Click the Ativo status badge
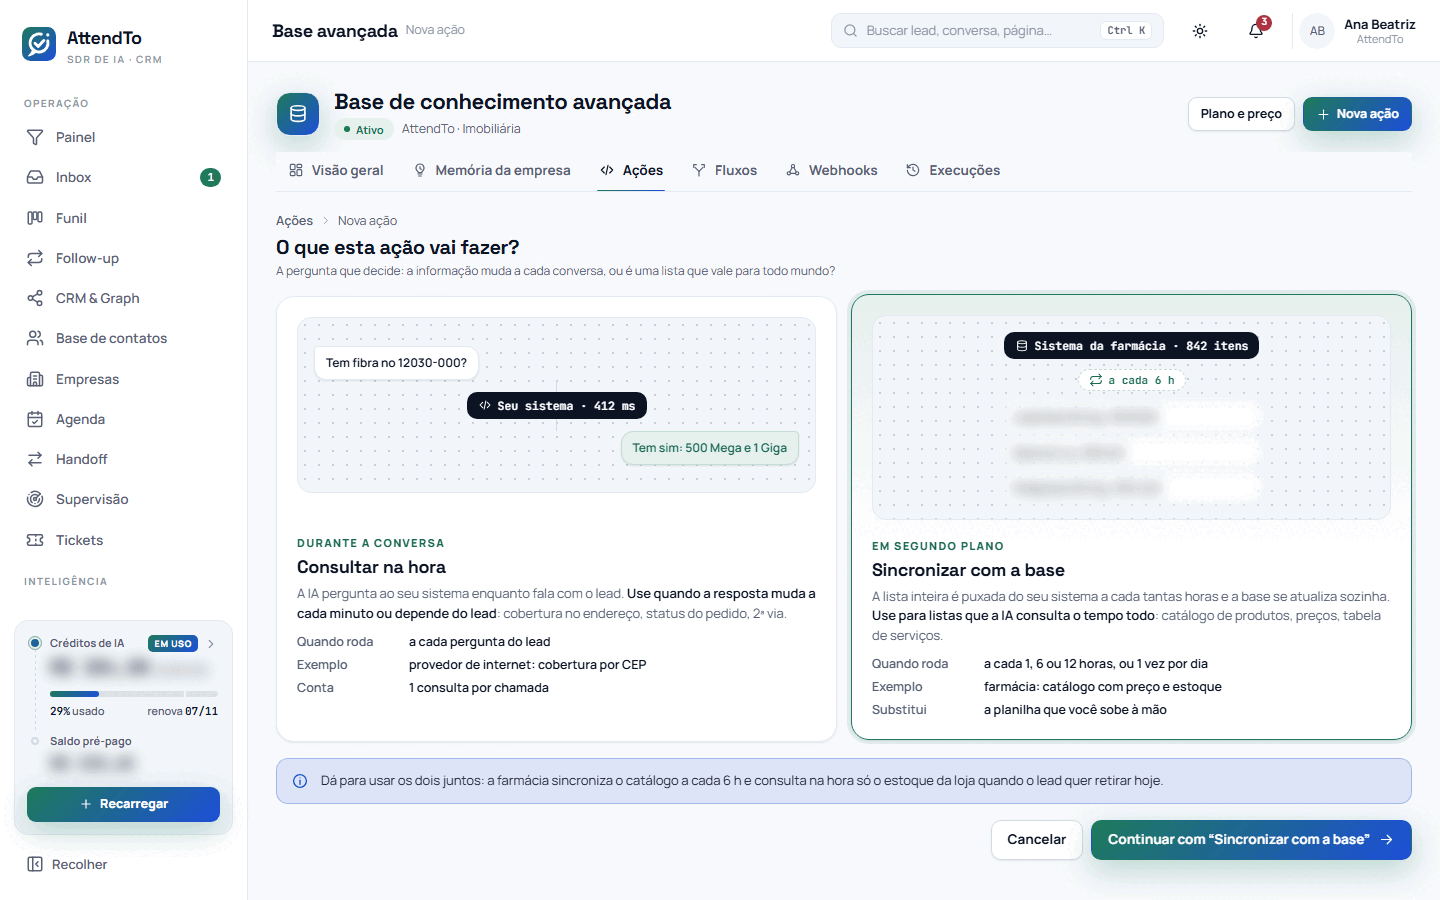1440x900 pixels. (362, 129)
